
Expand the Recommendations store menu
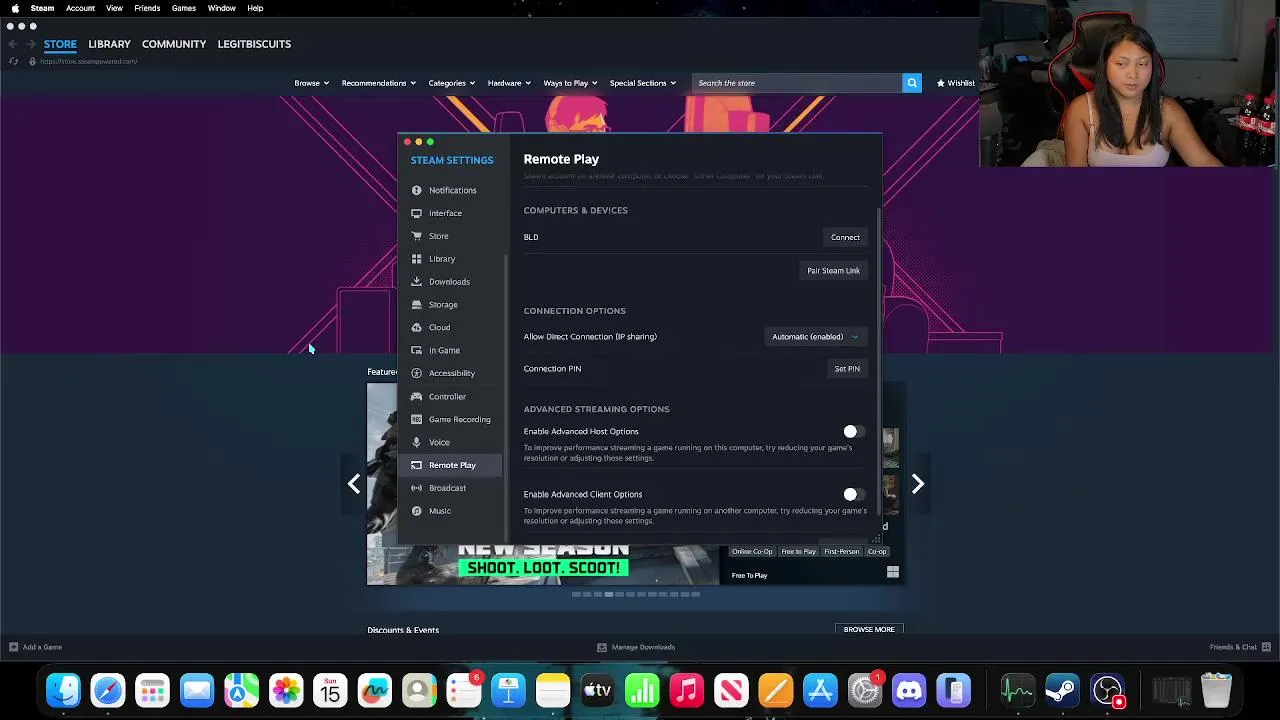(378, 83)
